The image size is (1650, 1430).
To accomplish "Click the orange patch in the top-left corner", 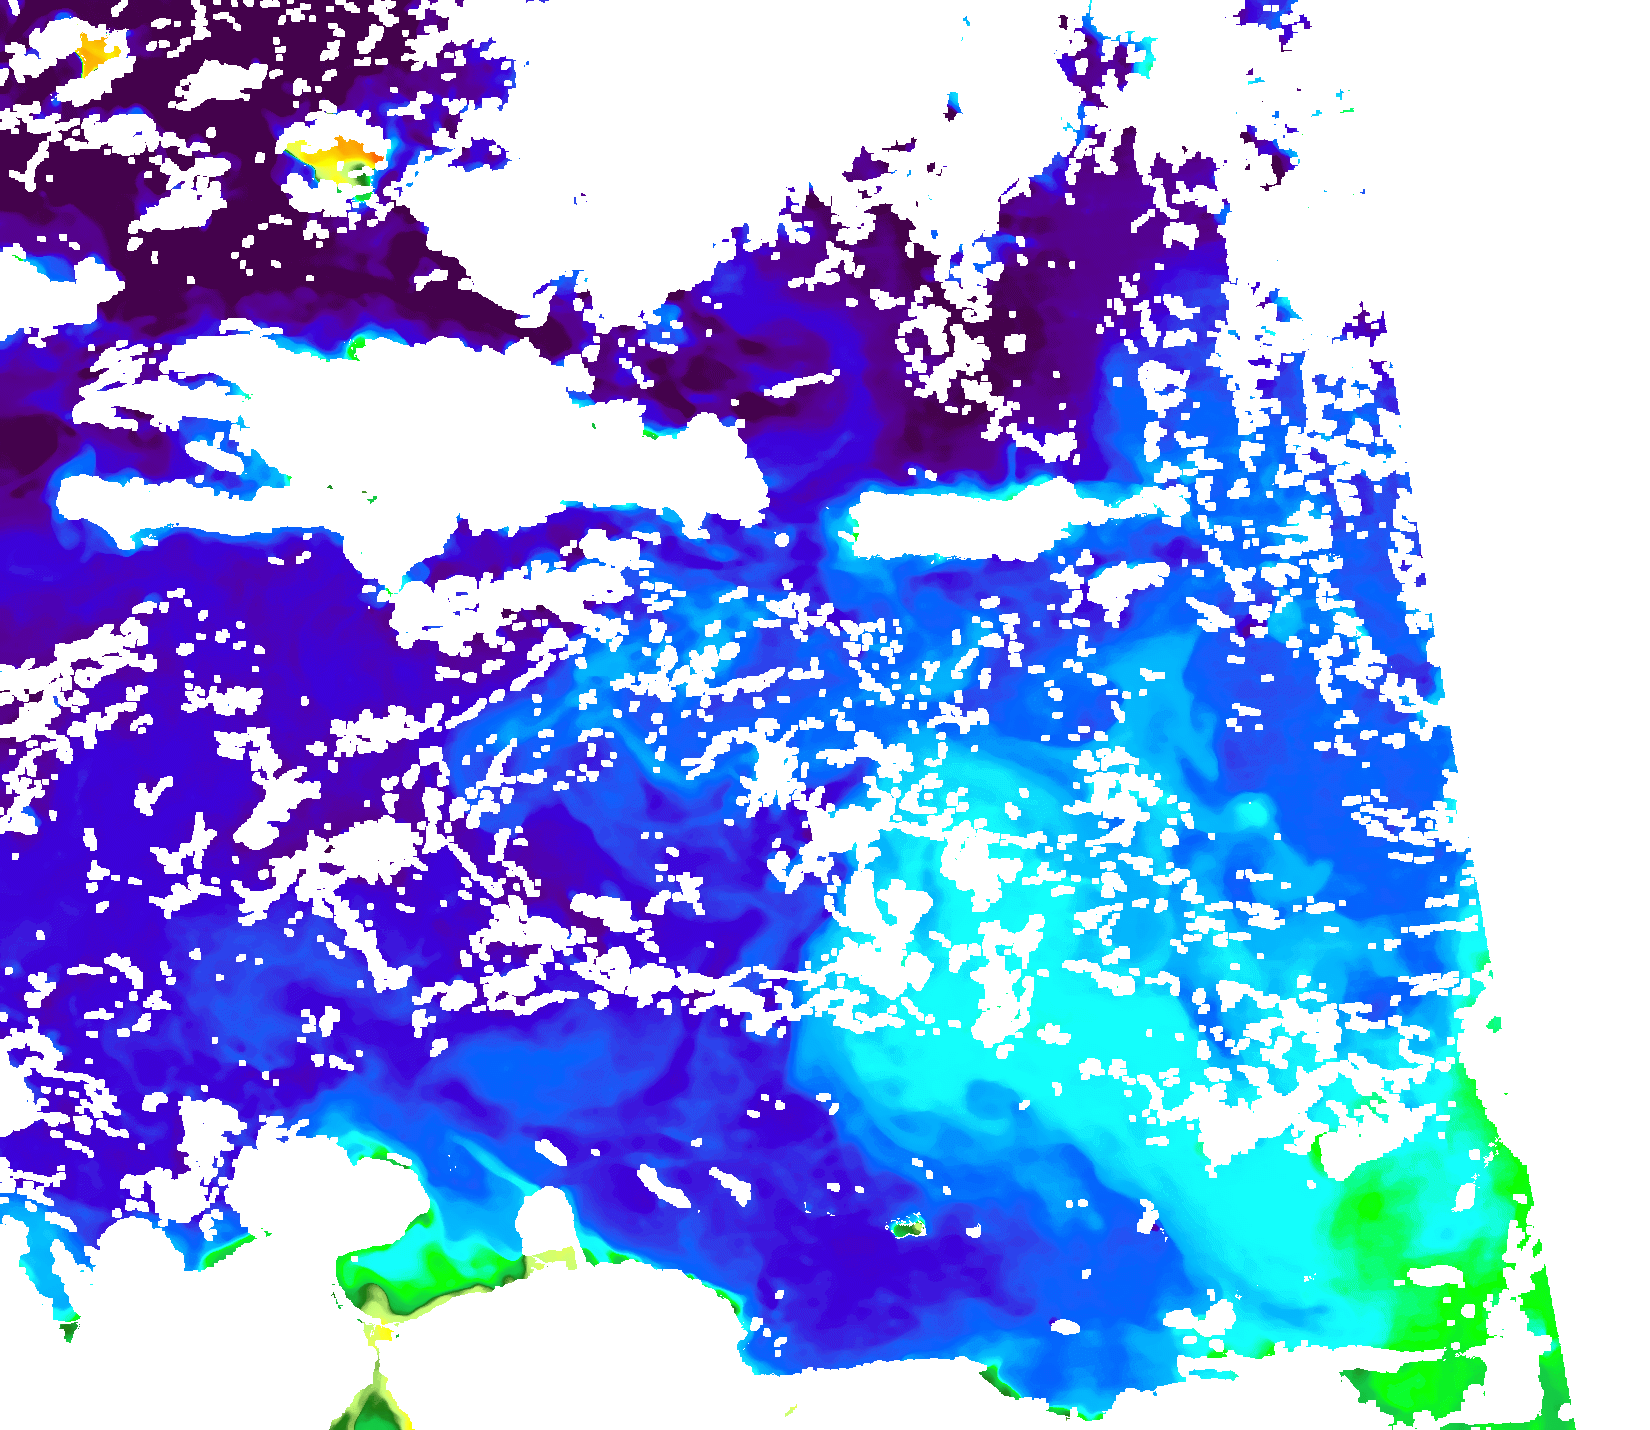I will click(95, 52).
